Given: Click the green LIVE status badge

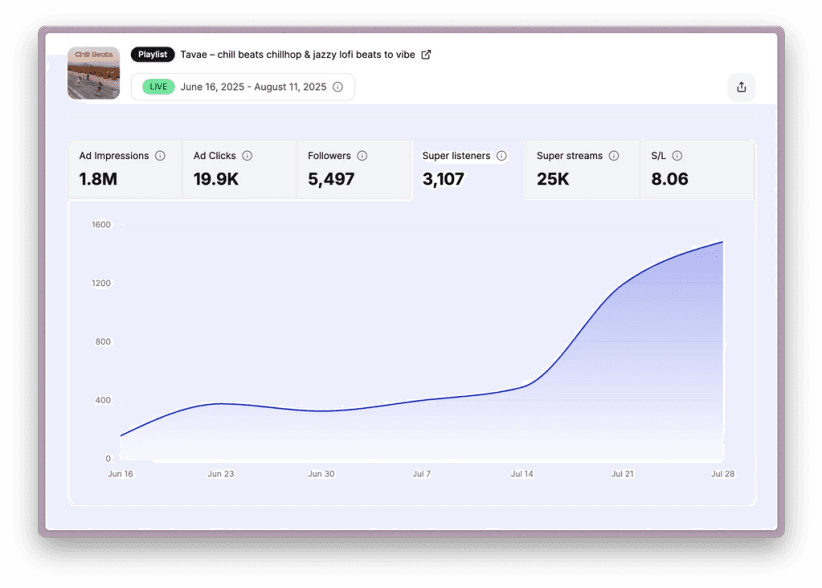Looking at the screenshot, I should 157,87.
